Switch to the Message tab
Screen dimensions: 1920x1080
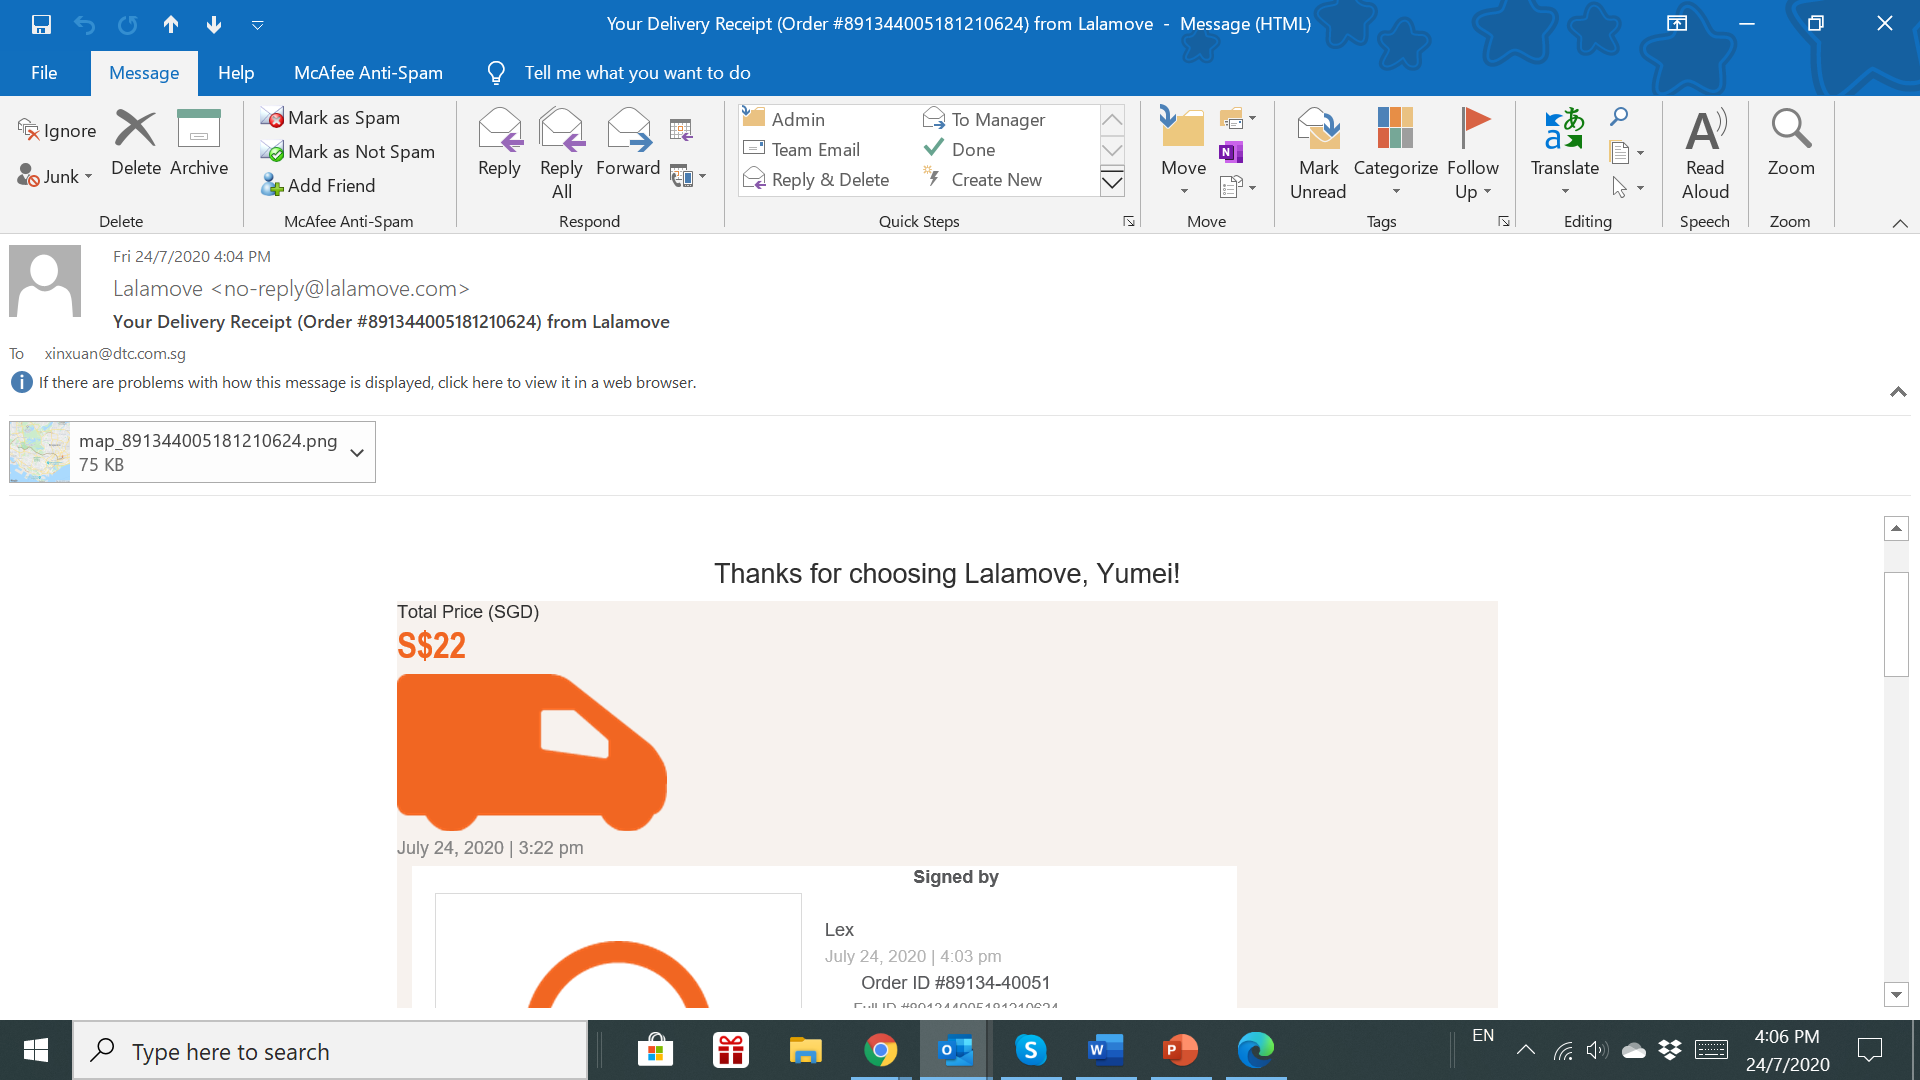(x=144, y=73)
